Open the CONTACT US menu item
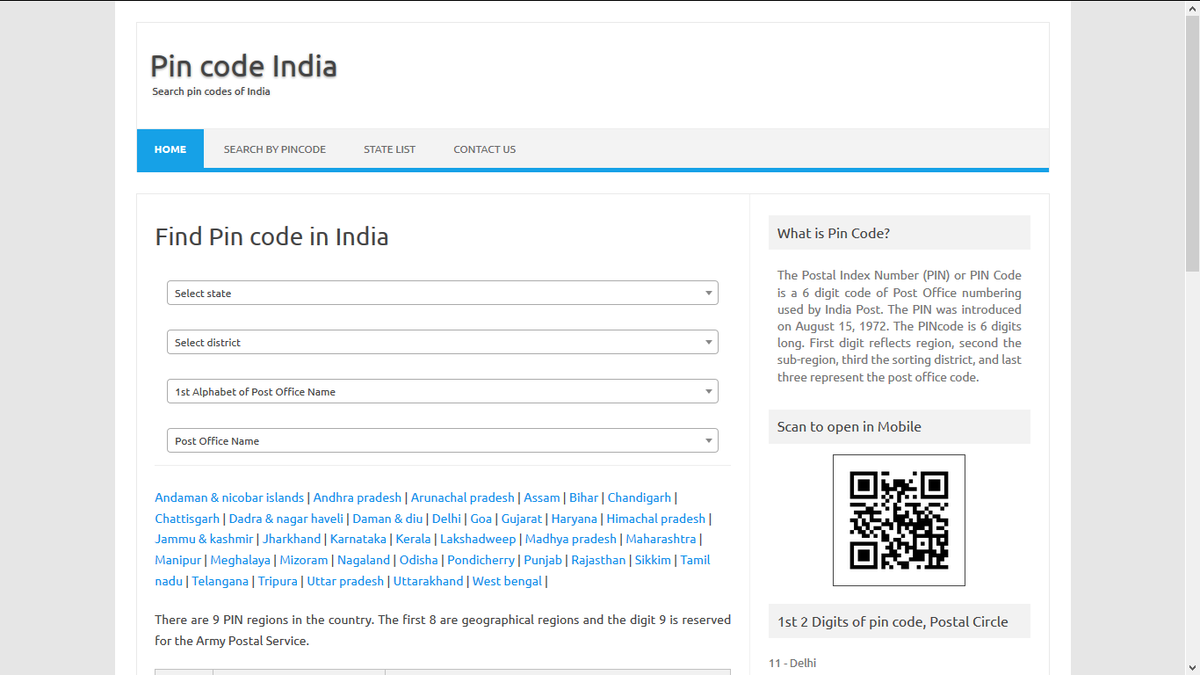The width and height of the screenshot is (1200, 675). [x=485, y=149]
